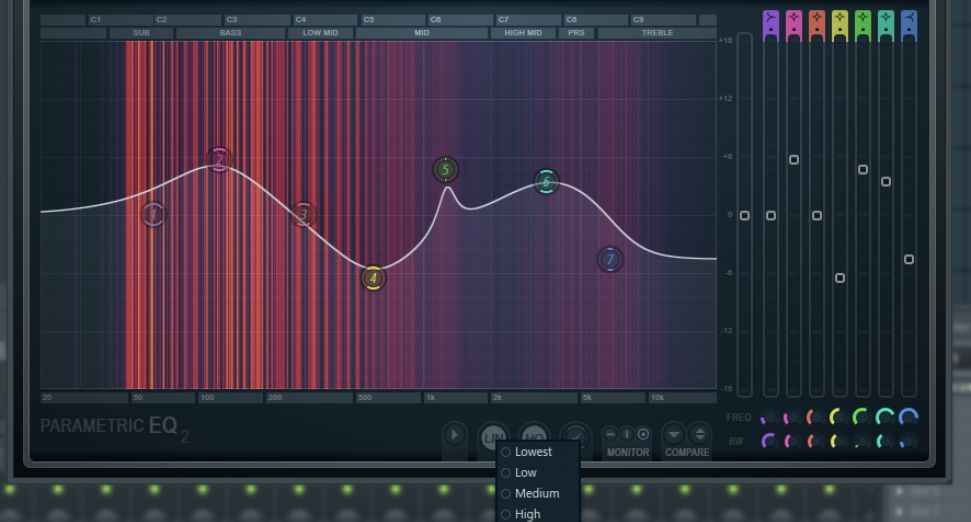
Task: Click the COMPARE label
Action: coord(687,453)
